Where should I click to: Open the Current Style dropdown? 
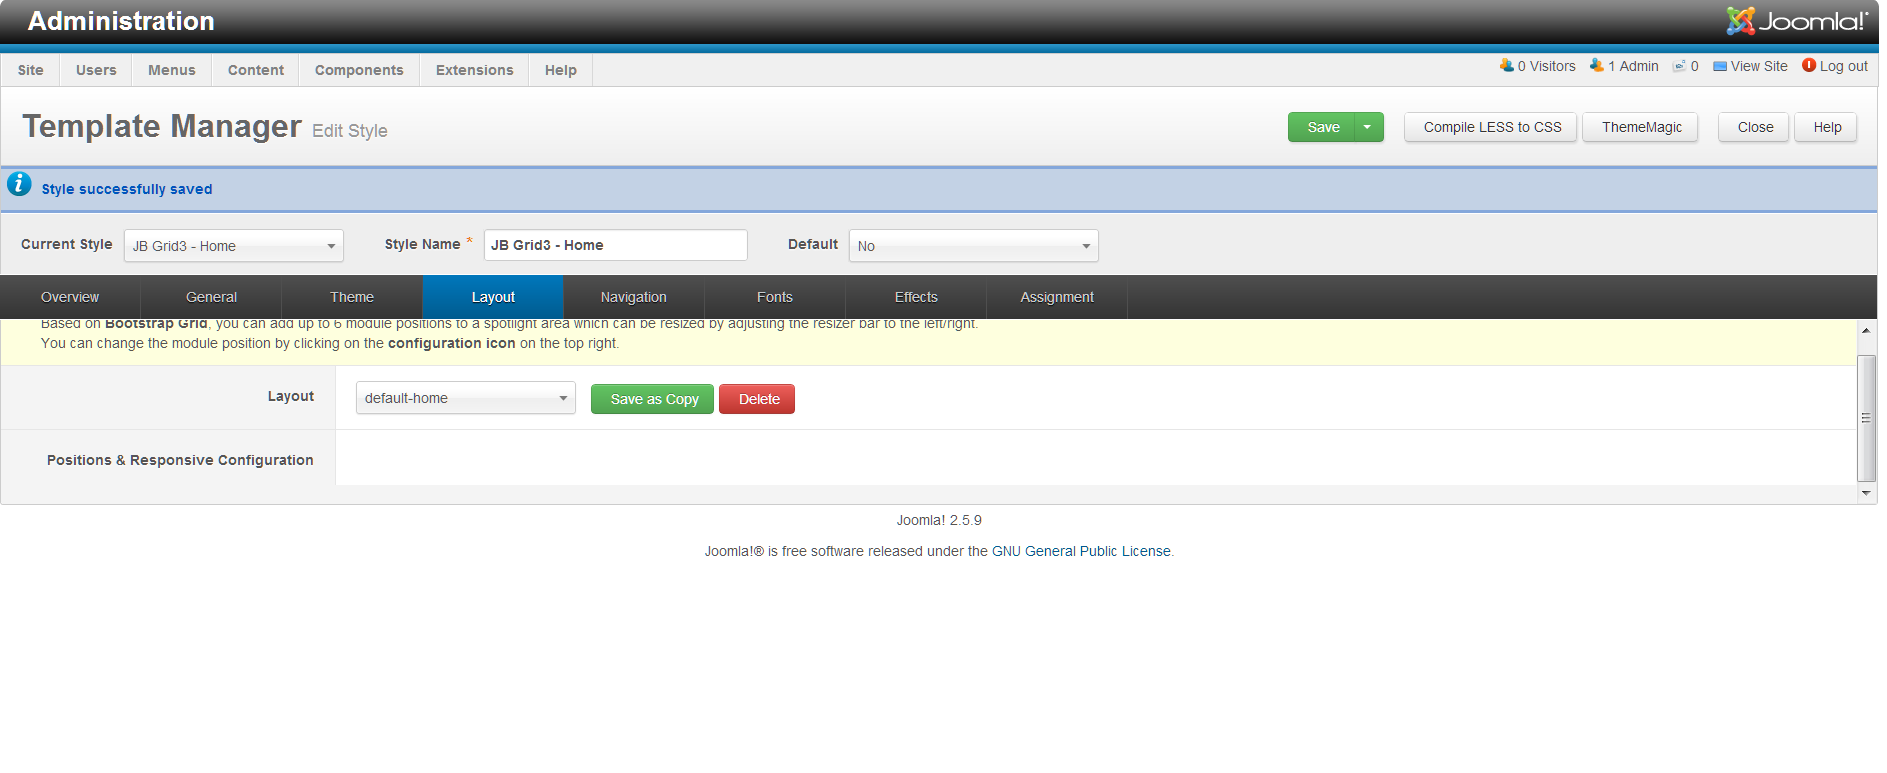click(234, 246)
